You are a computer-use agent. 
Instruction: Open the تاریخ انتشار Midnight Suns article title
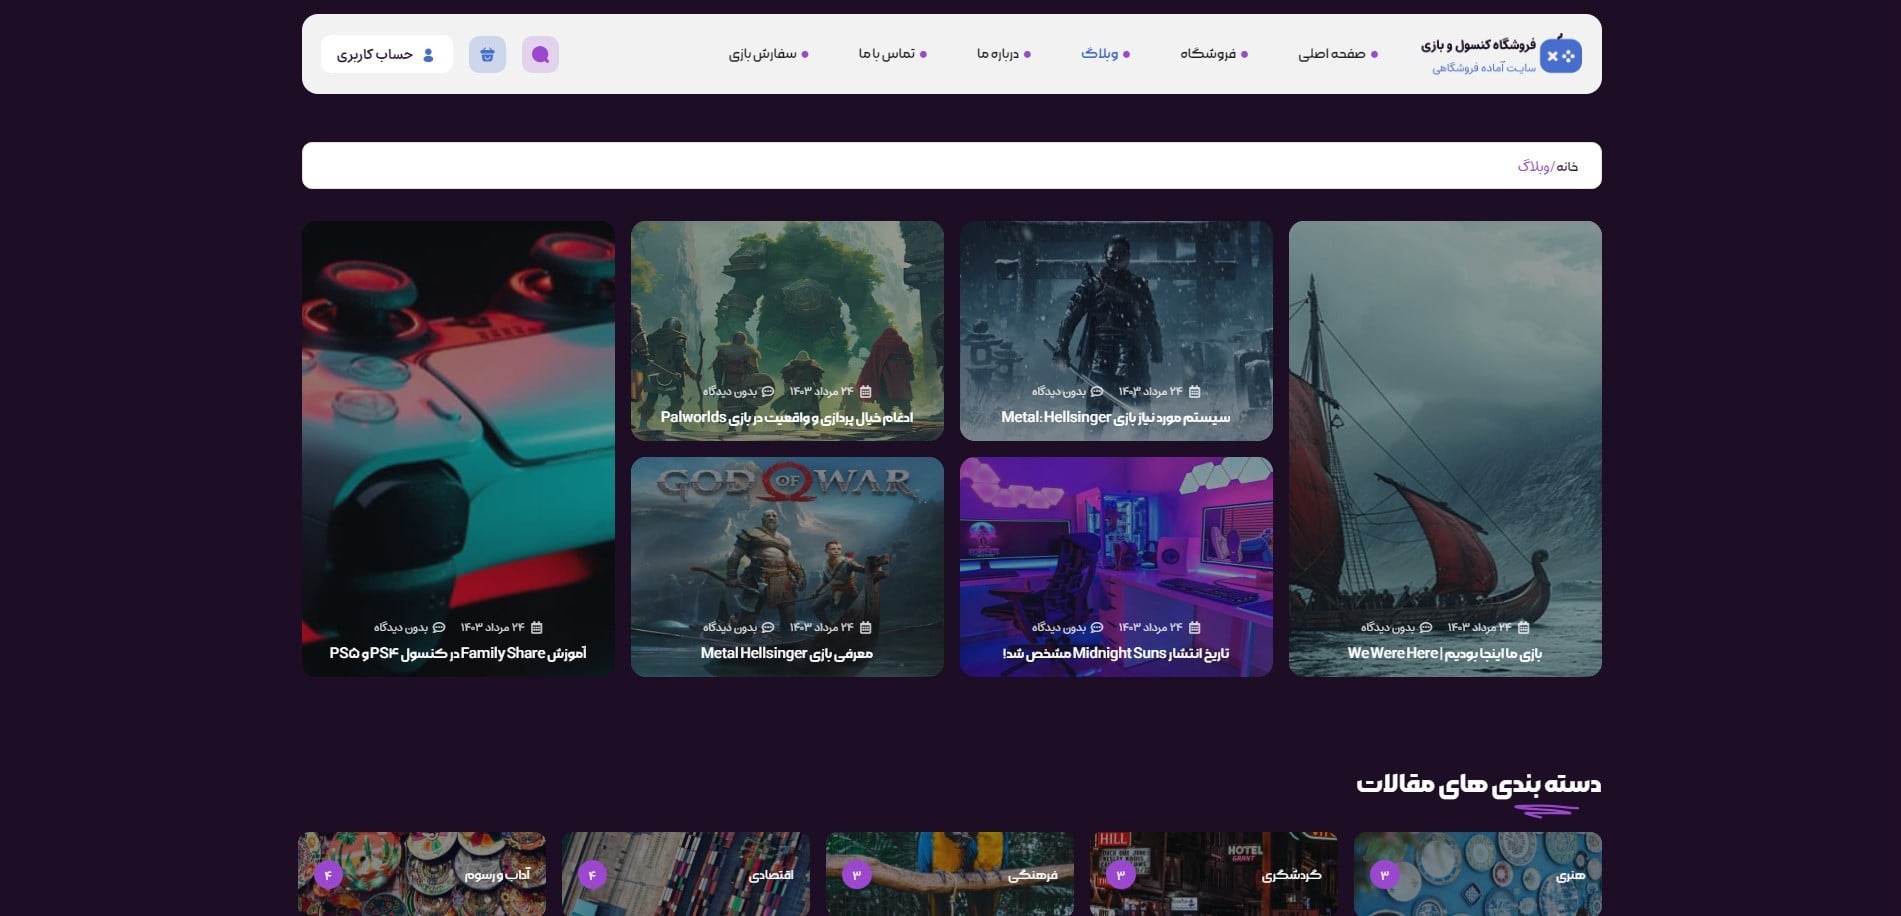click(x=1116, y=653)
